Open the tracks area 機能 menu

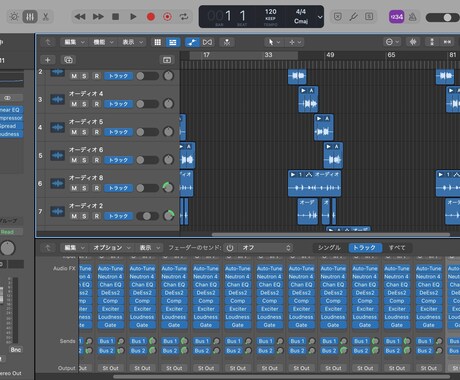[x=103, y=42]
